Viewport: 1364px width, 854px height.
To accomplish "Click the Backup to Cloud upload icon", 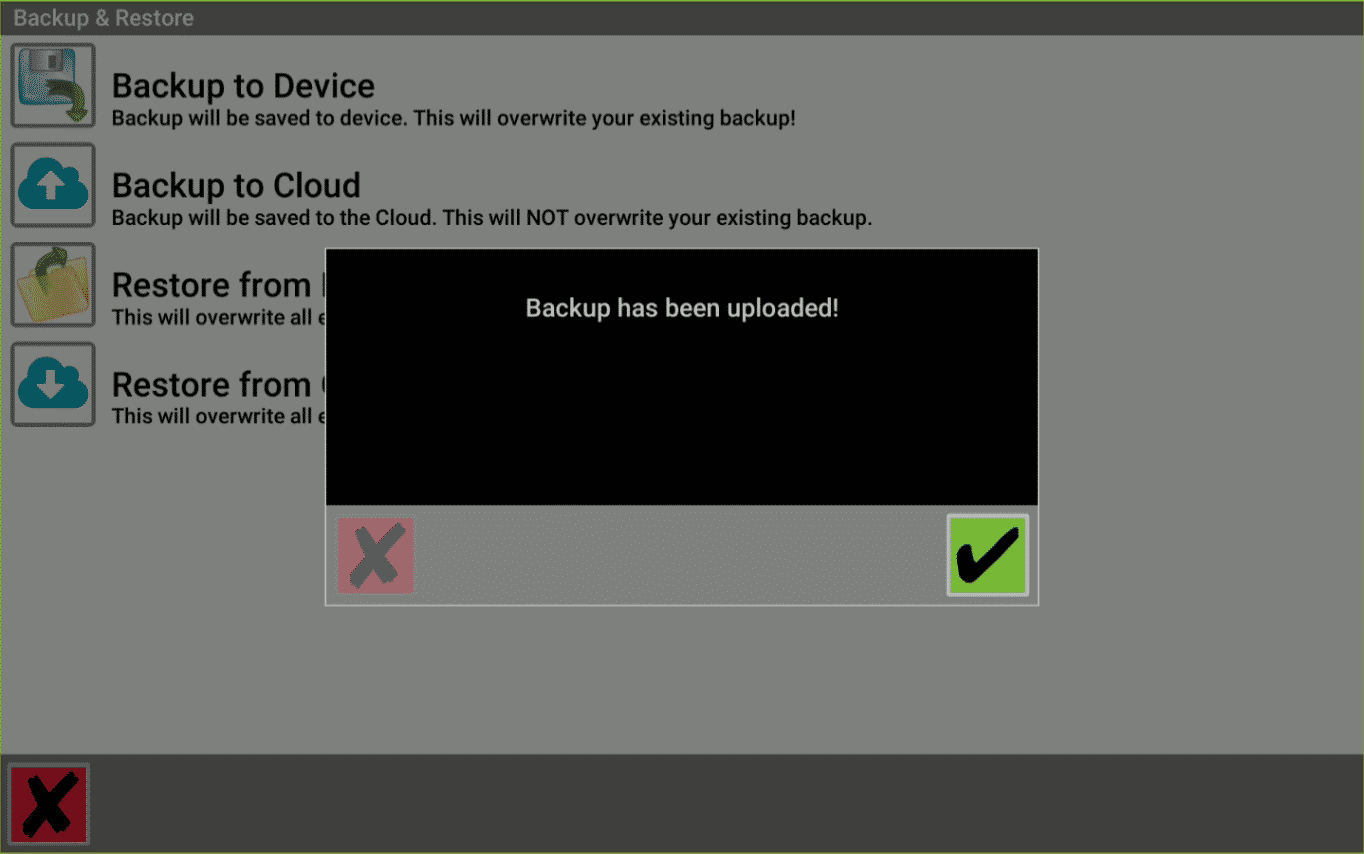I will click(53, 185).
